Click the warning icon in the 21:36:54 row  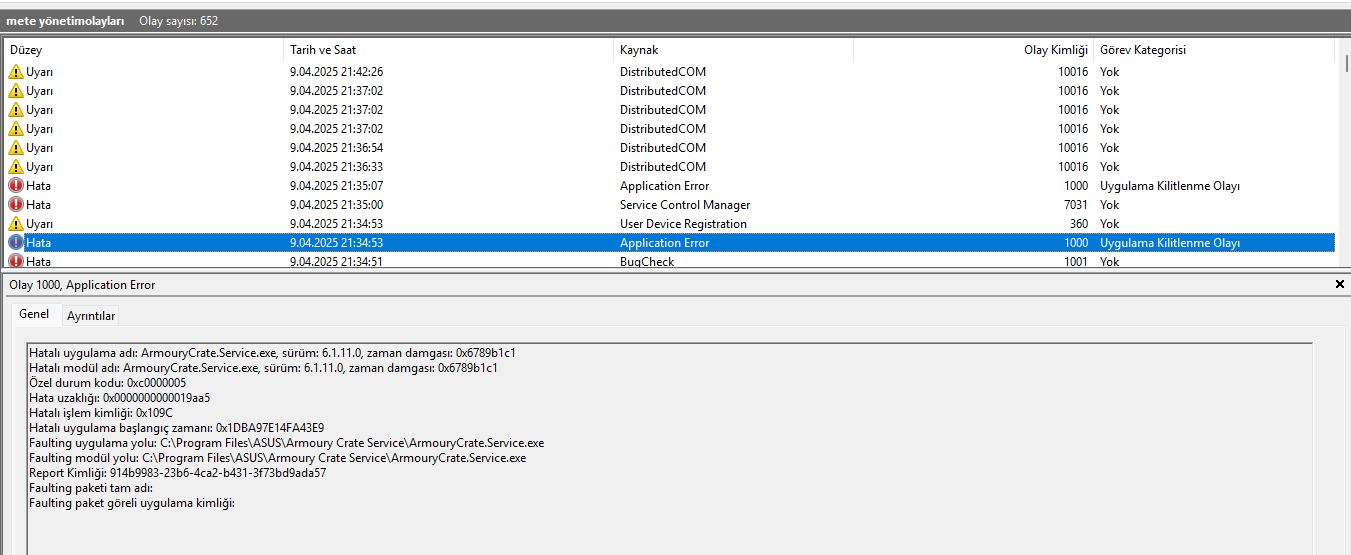(15, 148)
